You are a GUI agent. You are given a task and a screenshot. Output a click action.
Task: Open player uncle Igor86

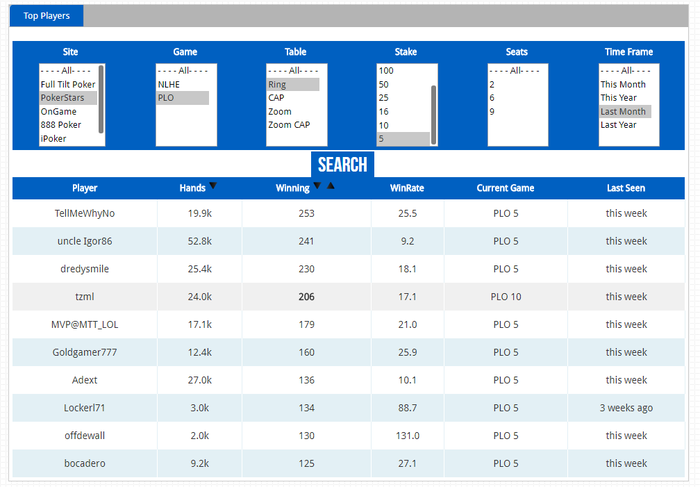coord(85,241)
